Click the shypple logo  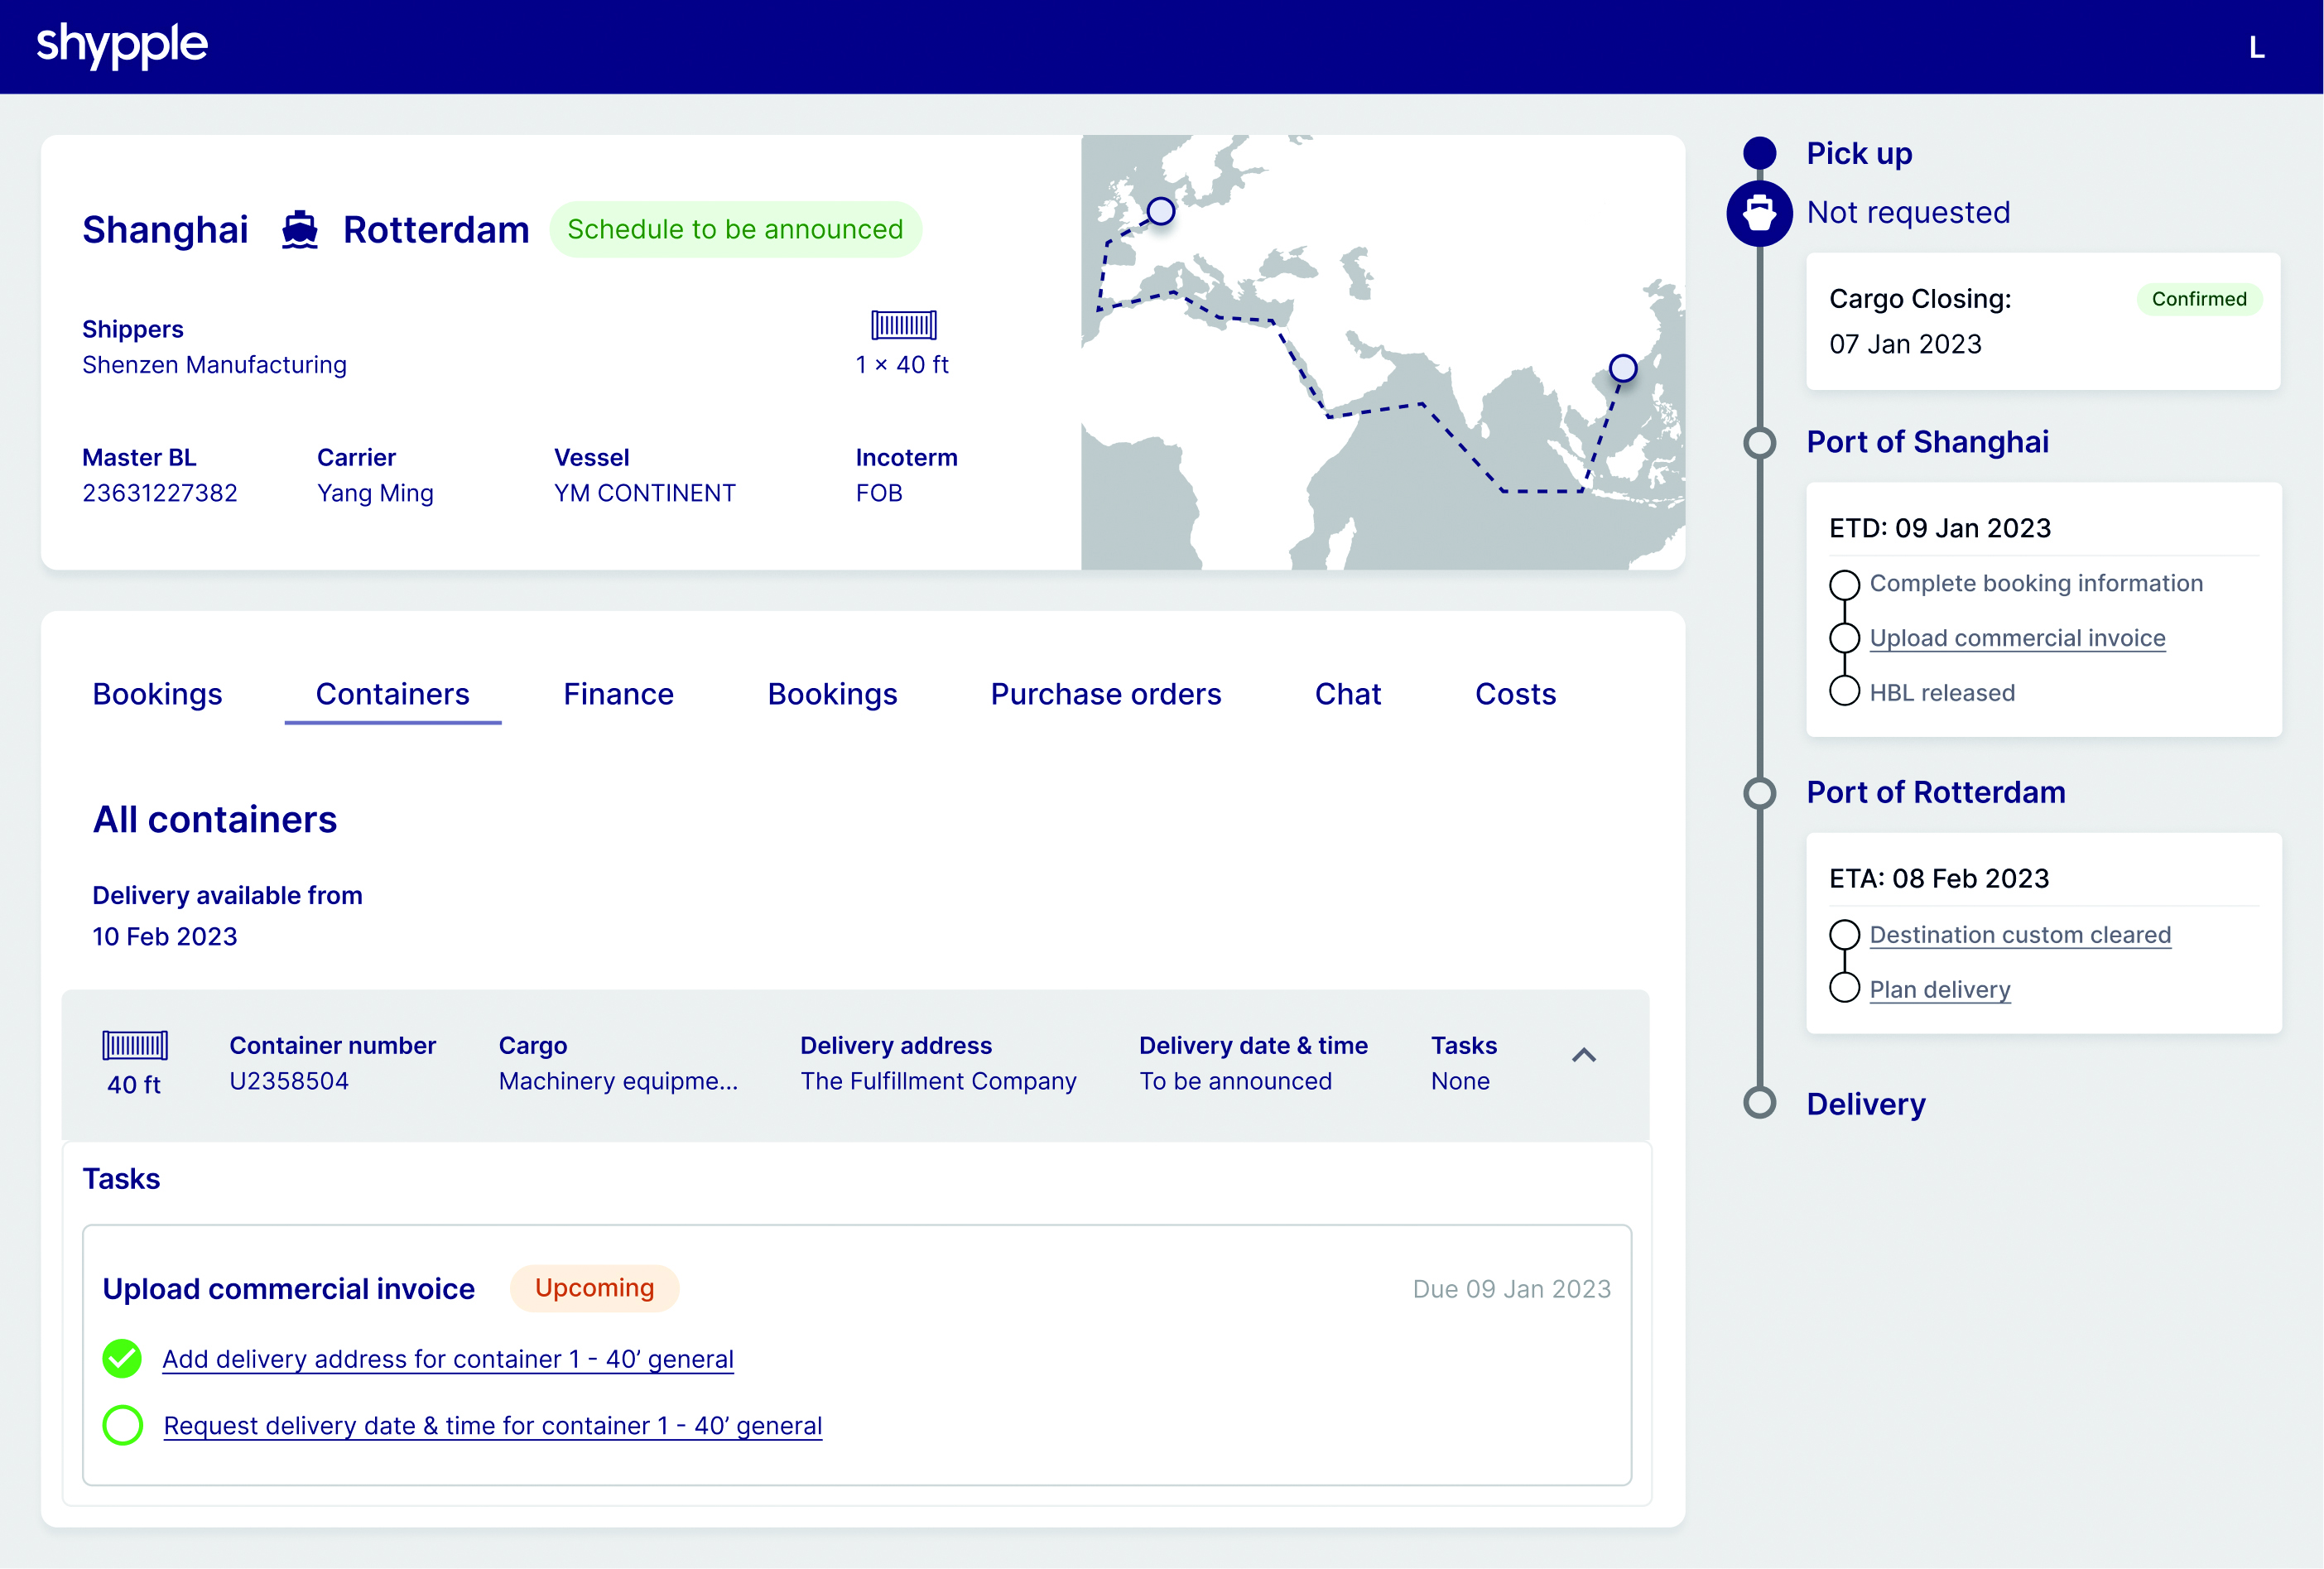pyautogui.click(x=122, y=46)
